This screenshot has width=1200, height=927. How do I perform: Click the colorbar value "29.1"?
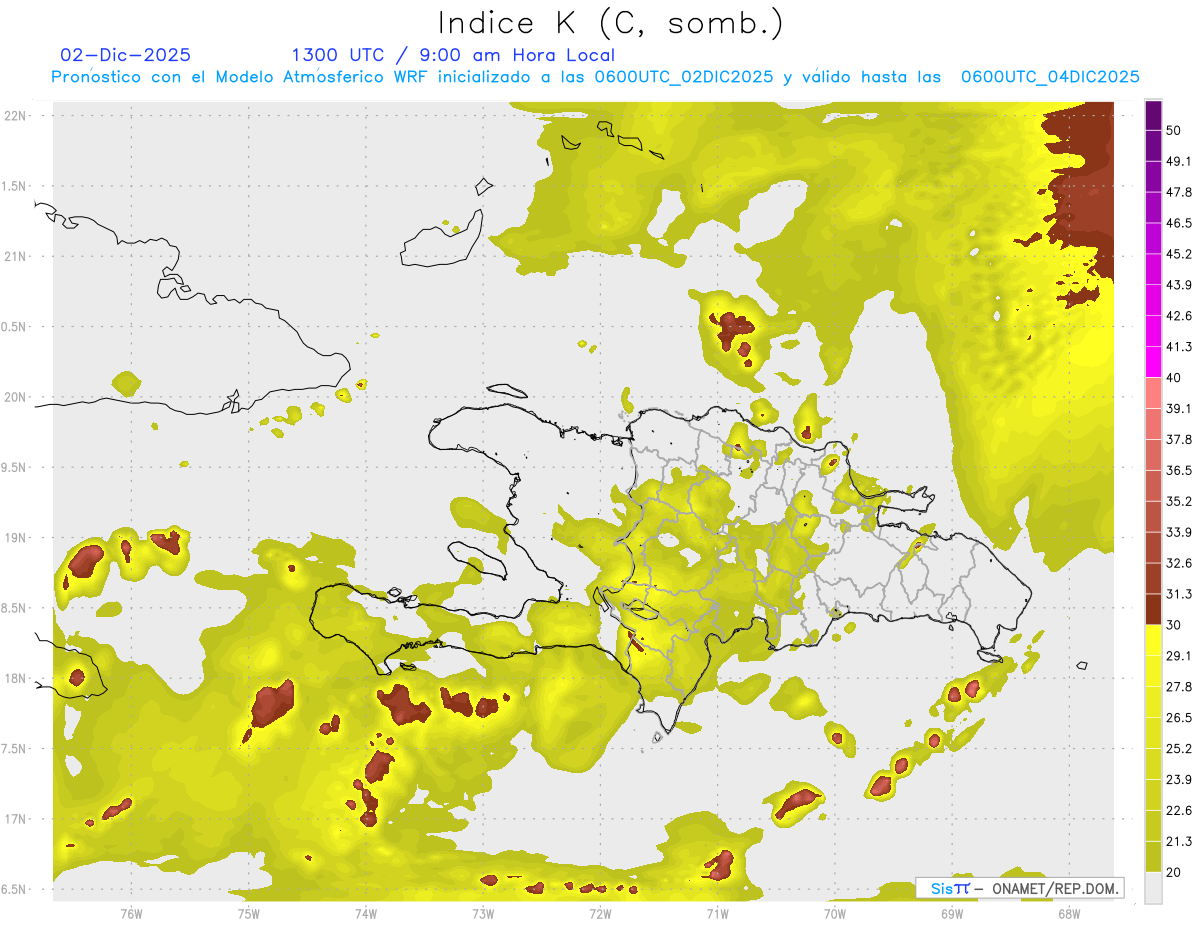click(x=1180, y=656)
